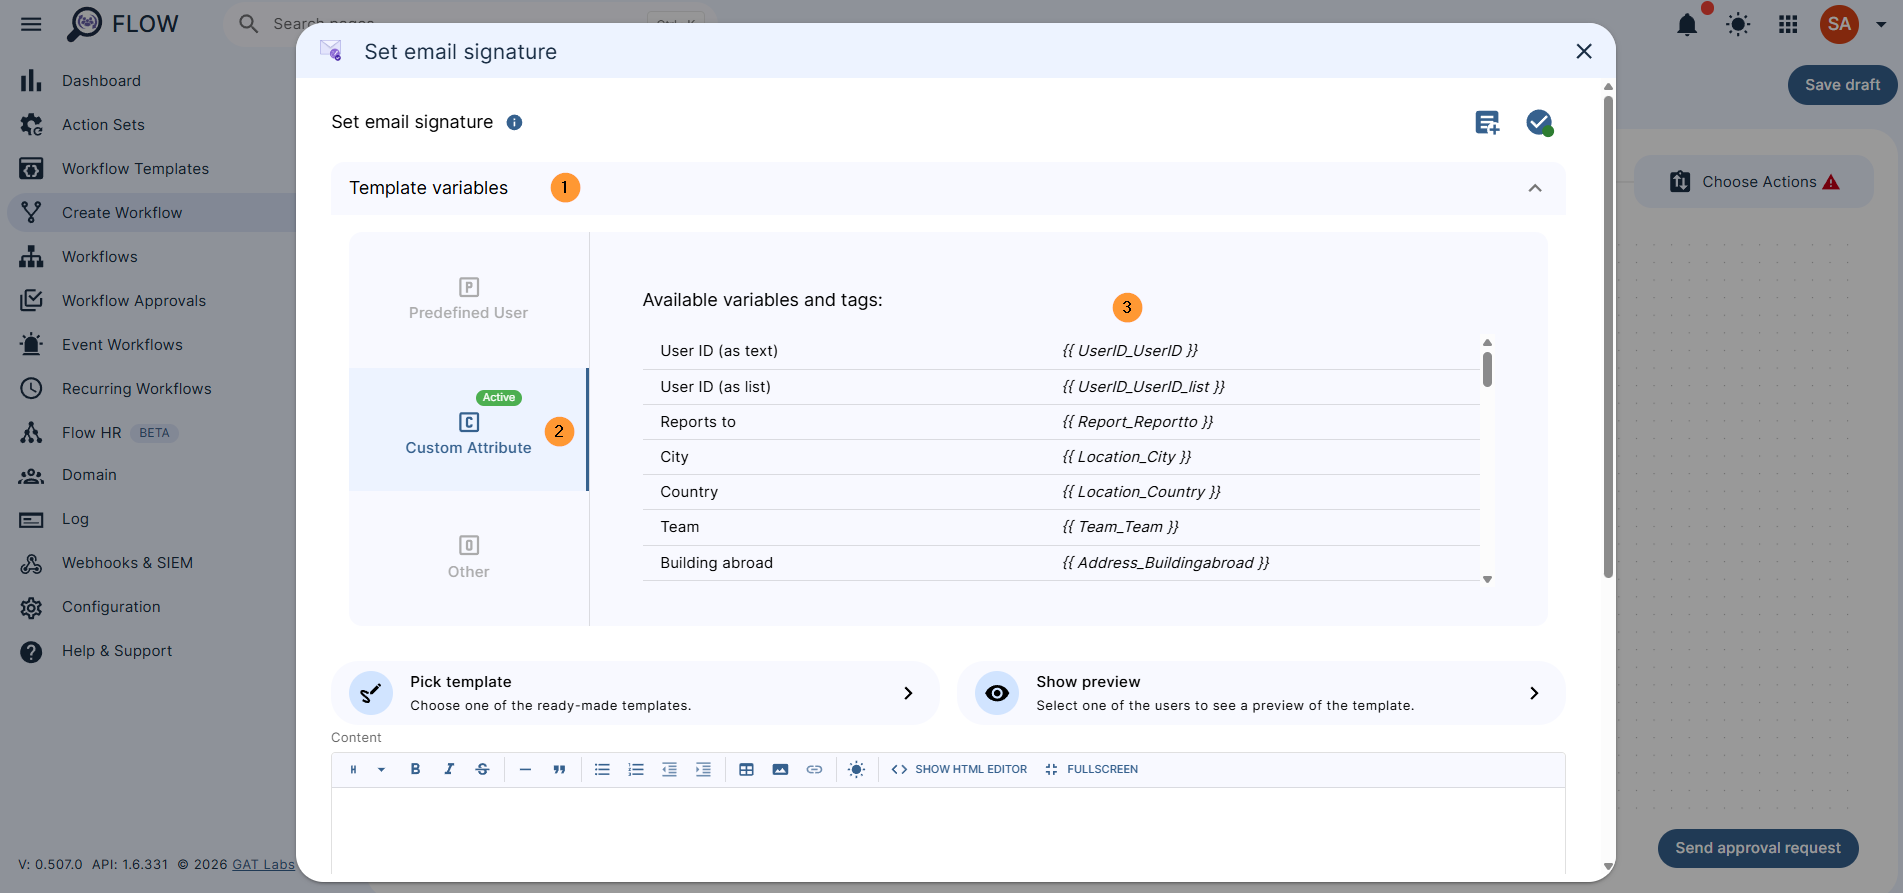Click the {{ Location_Country }} variable tag
This screenshot has height=893, width=1903.
1141,492
